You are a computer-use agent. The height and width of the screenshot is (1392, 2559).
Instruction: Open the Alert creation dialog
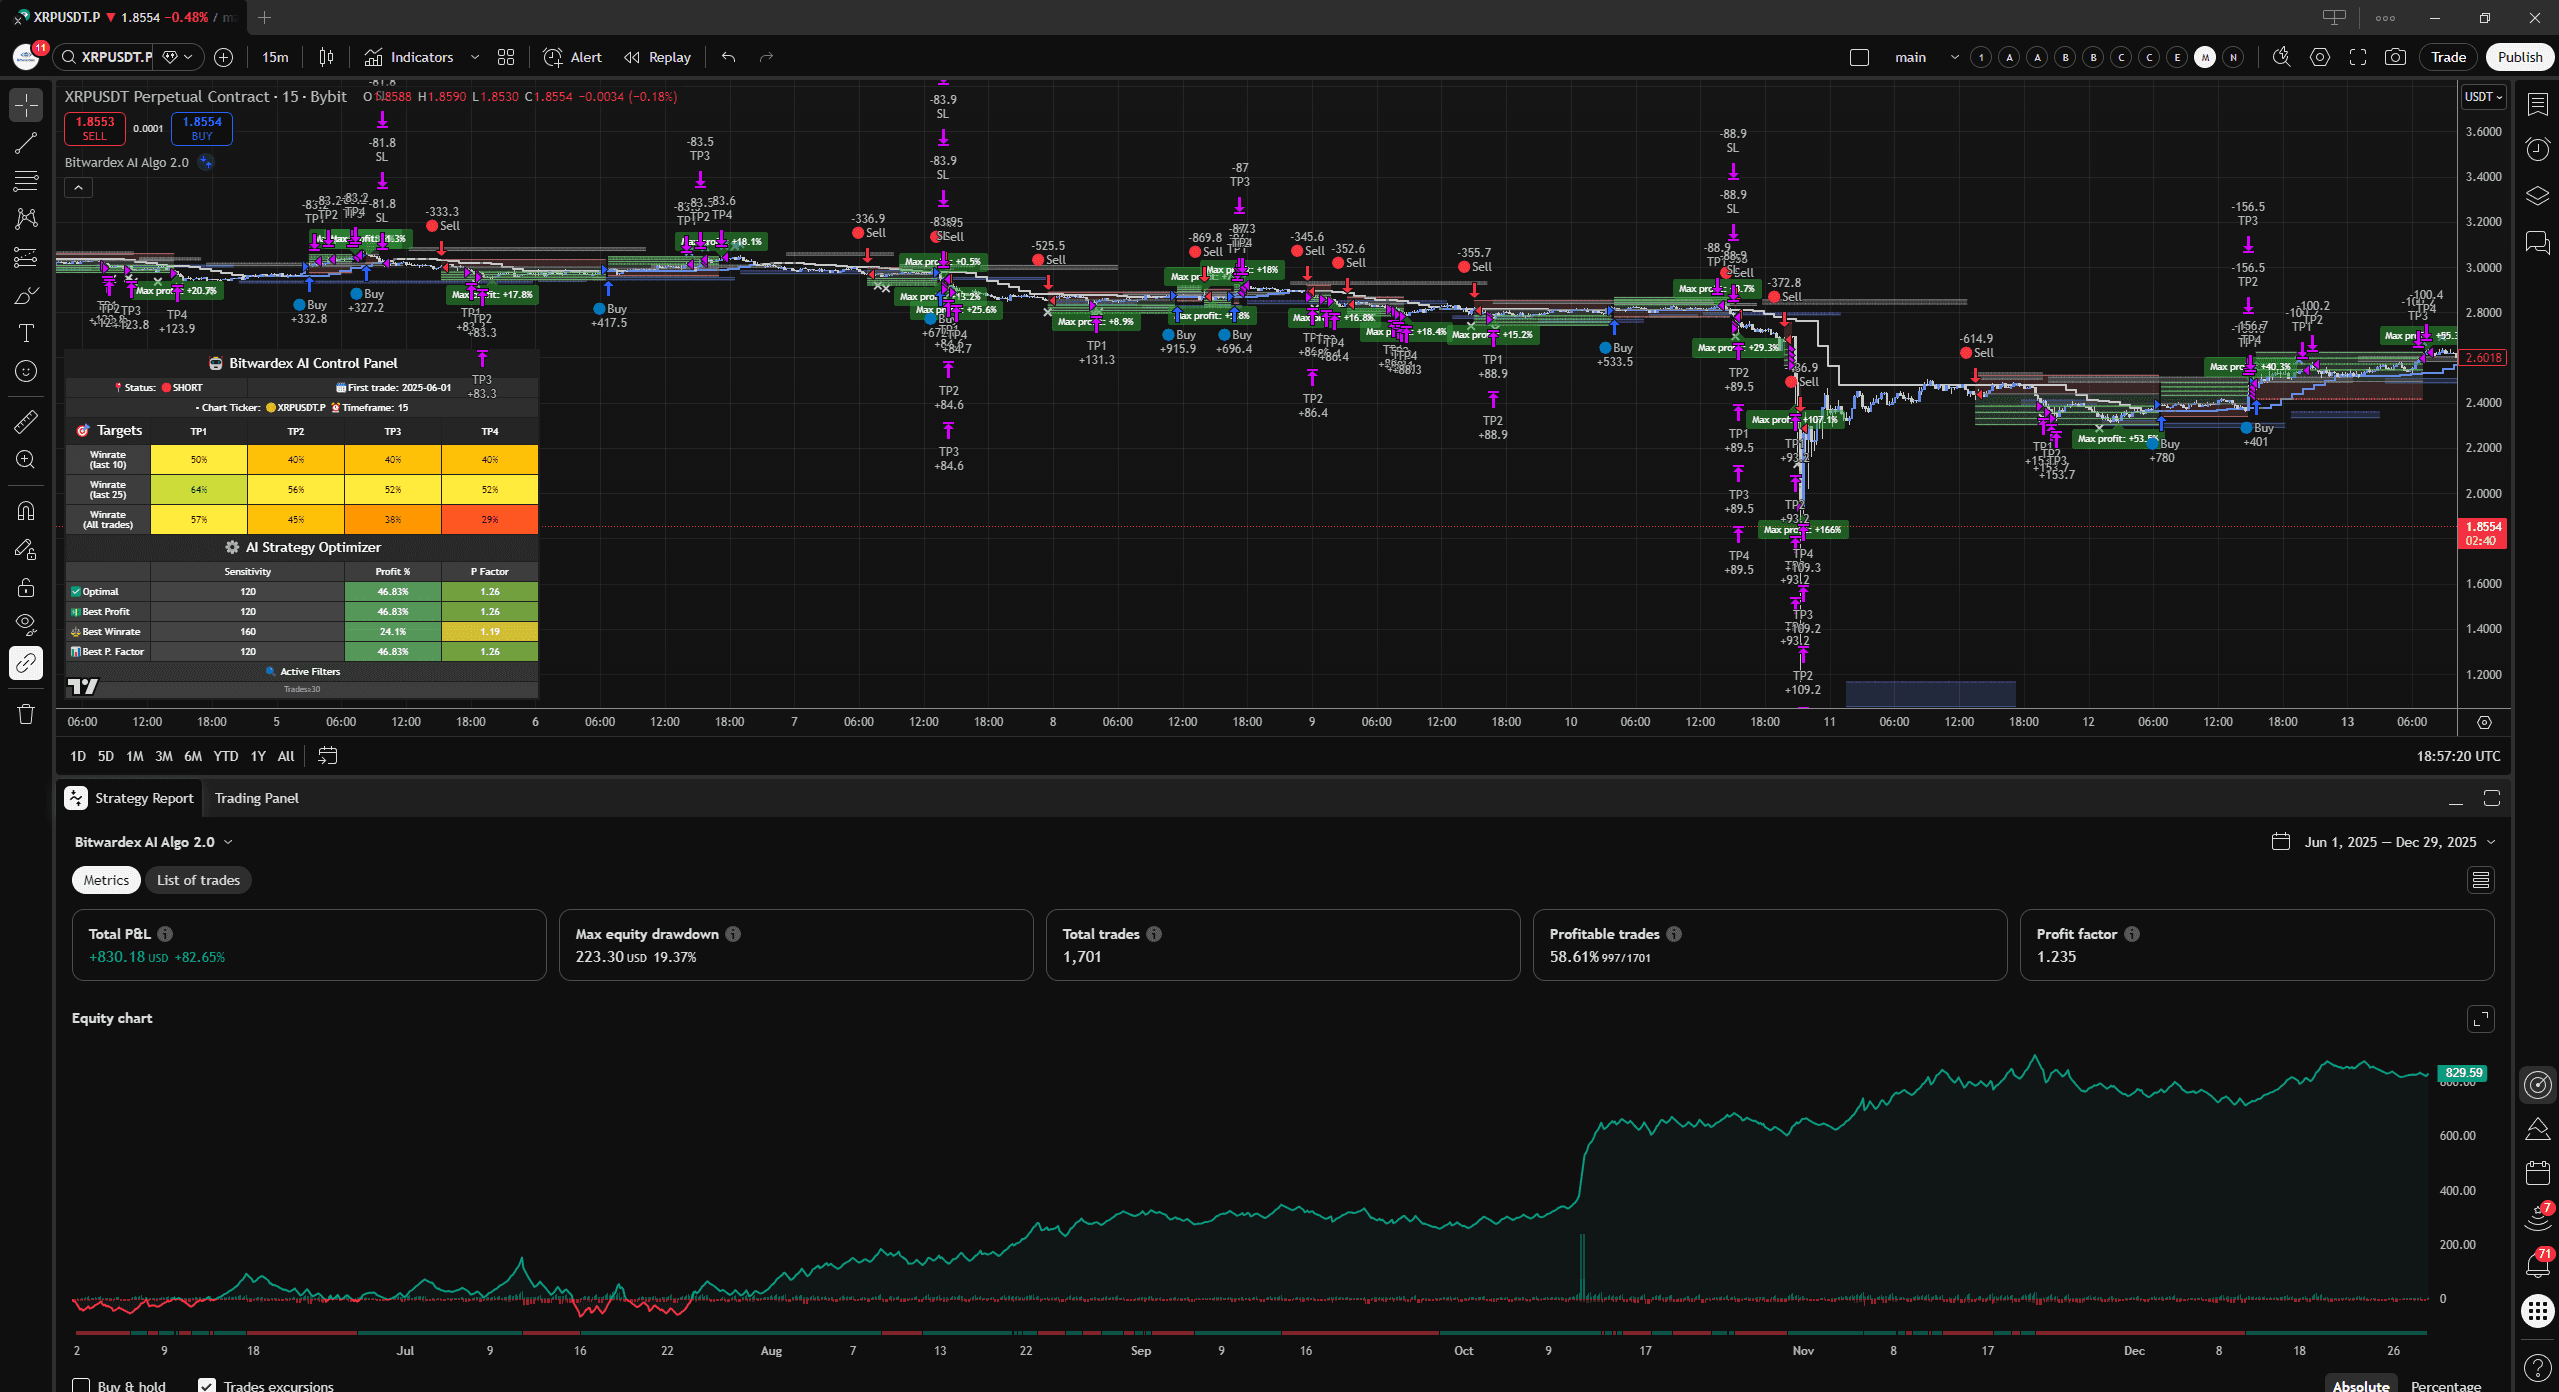click(572, 57)
